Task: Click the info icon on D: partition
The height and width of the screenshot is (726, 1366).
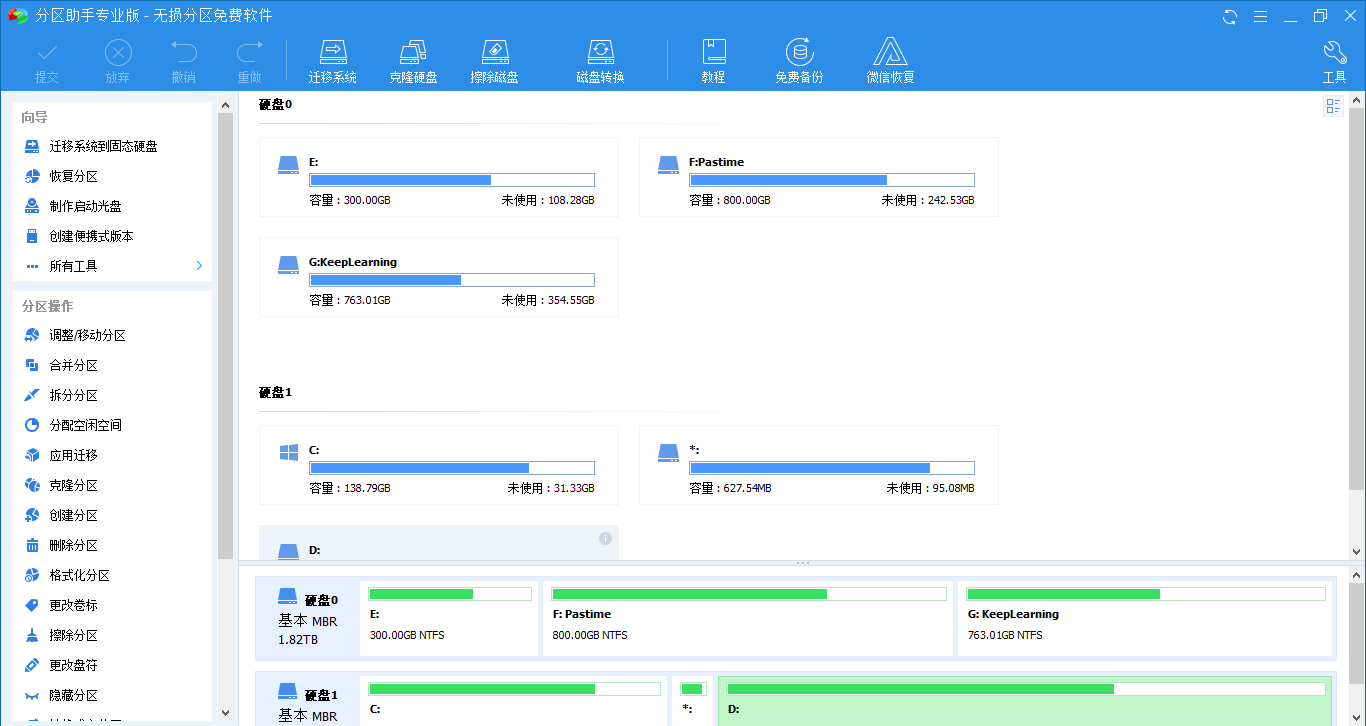Action: click(x=605, y=538)
